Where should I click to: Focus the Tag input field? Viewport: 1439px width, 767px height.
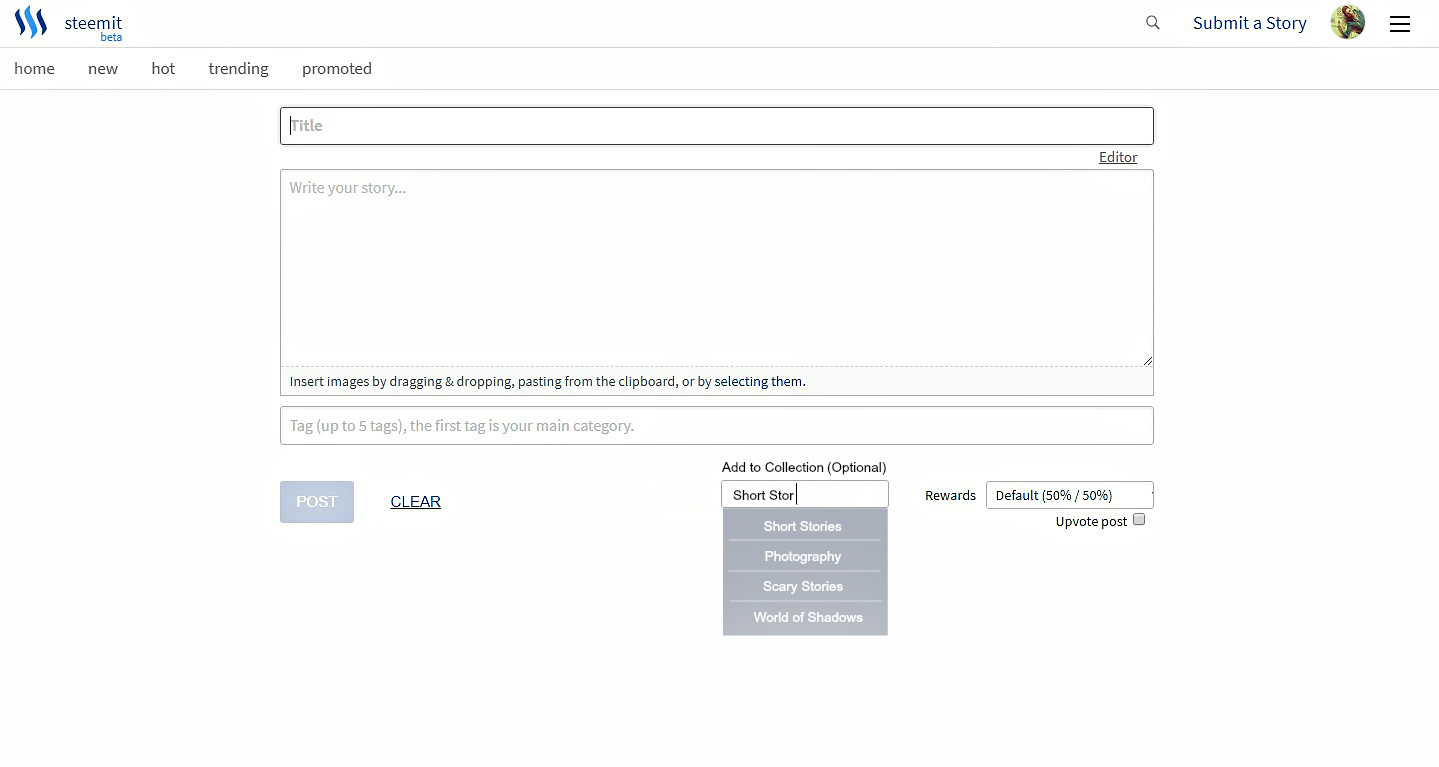[717, 425]
